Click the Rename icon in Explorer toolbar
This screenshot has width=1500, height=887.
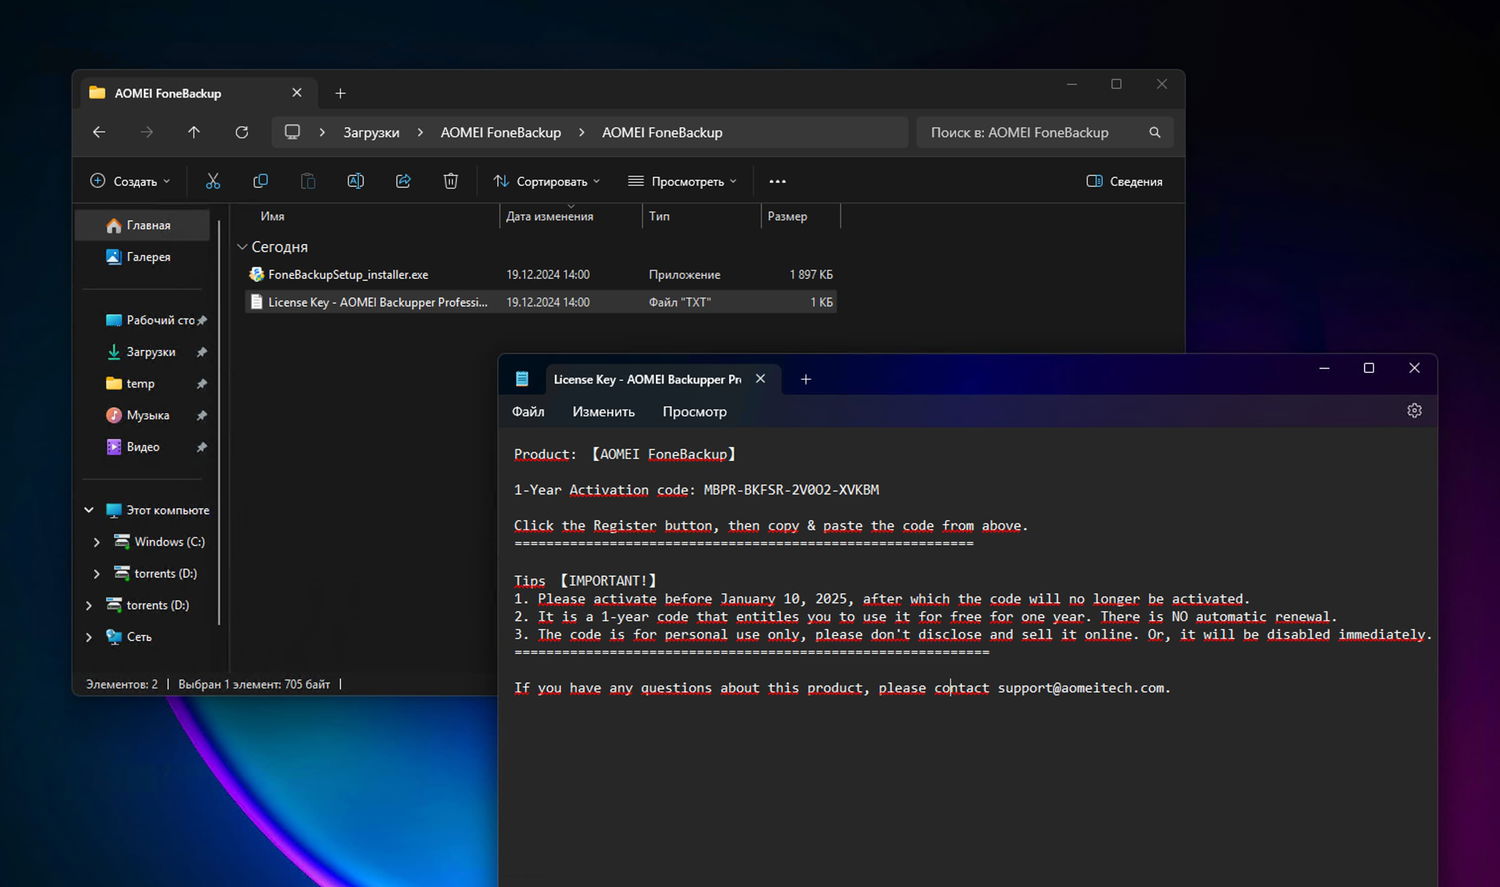(x=355, y=181)
